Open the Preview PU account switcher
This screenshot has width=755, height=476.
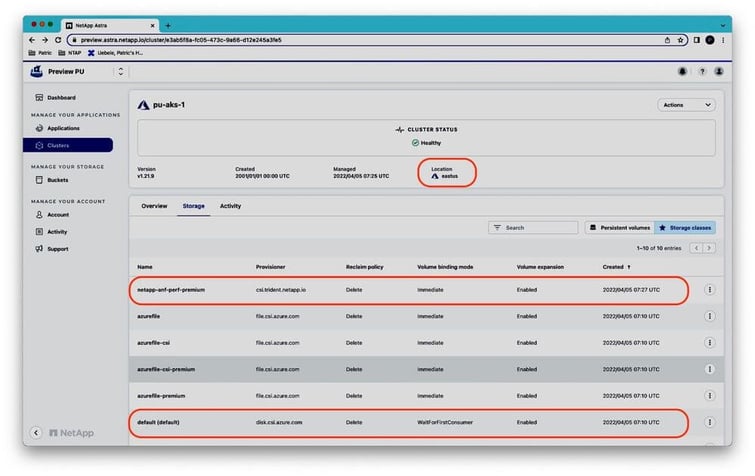point(121,72)
